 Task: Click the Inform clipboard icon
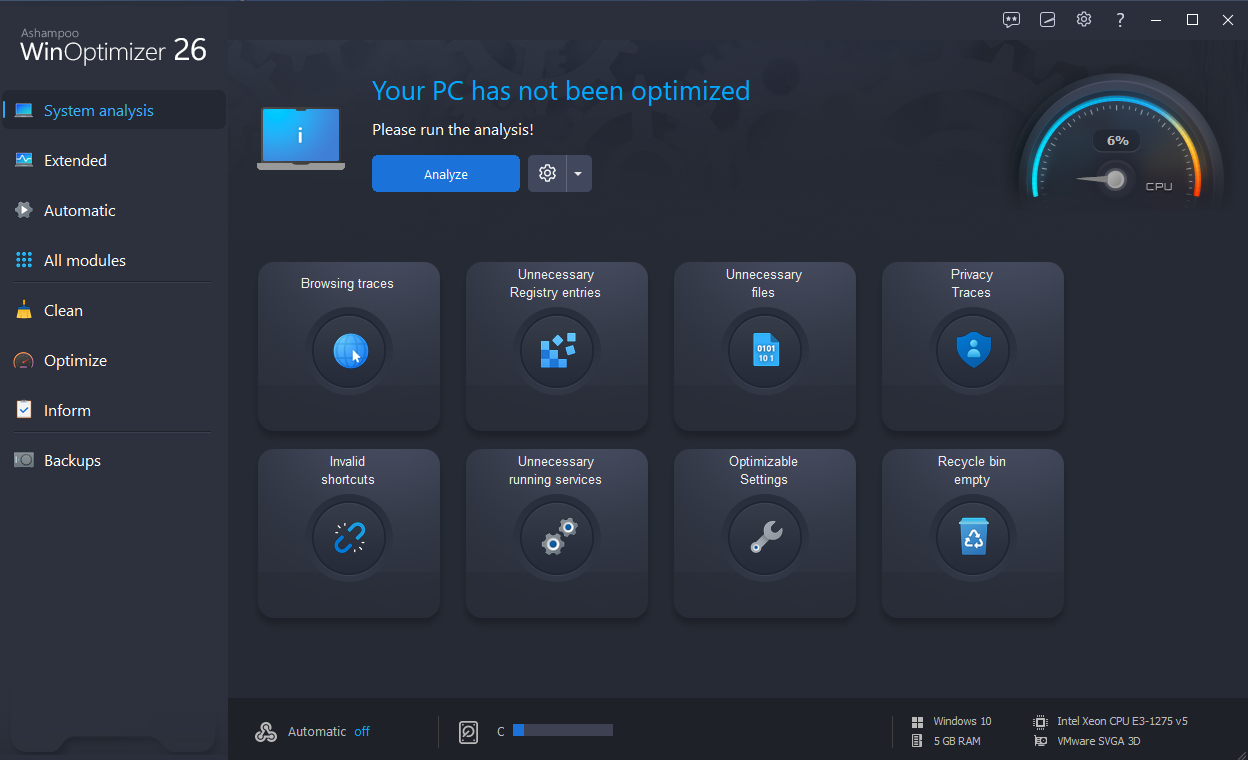24,410
